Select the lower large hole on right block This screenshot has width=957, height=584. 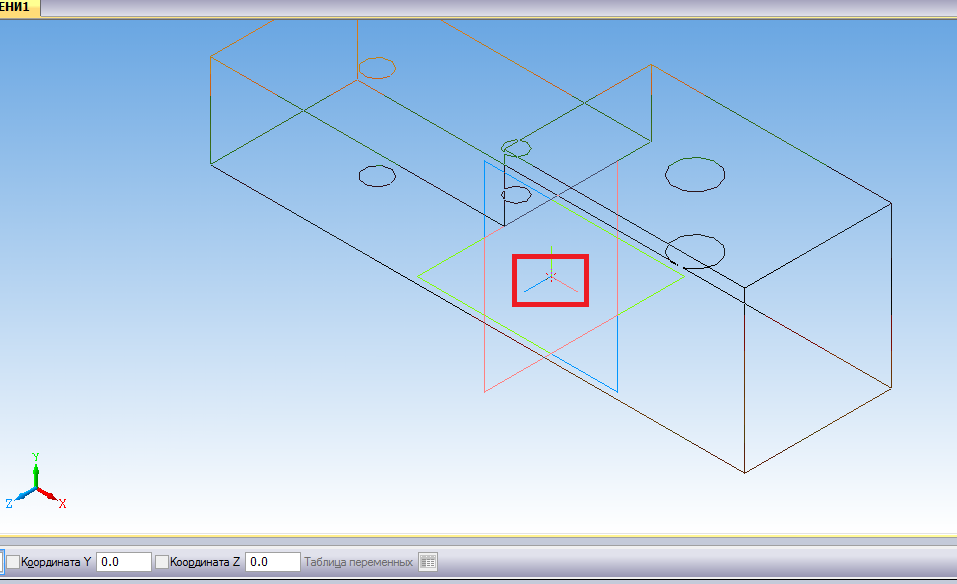(x=695, y=250)
